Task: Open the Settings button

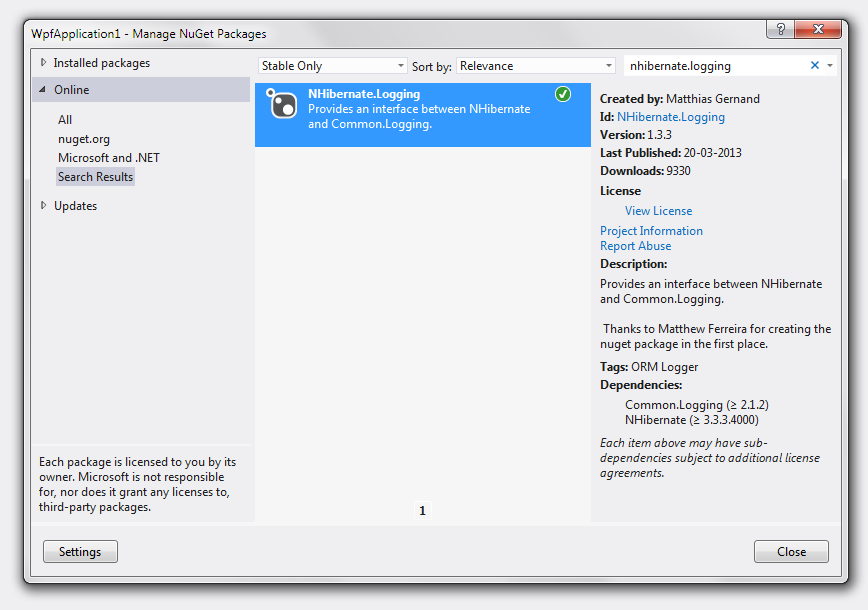Action: [80, 551]
